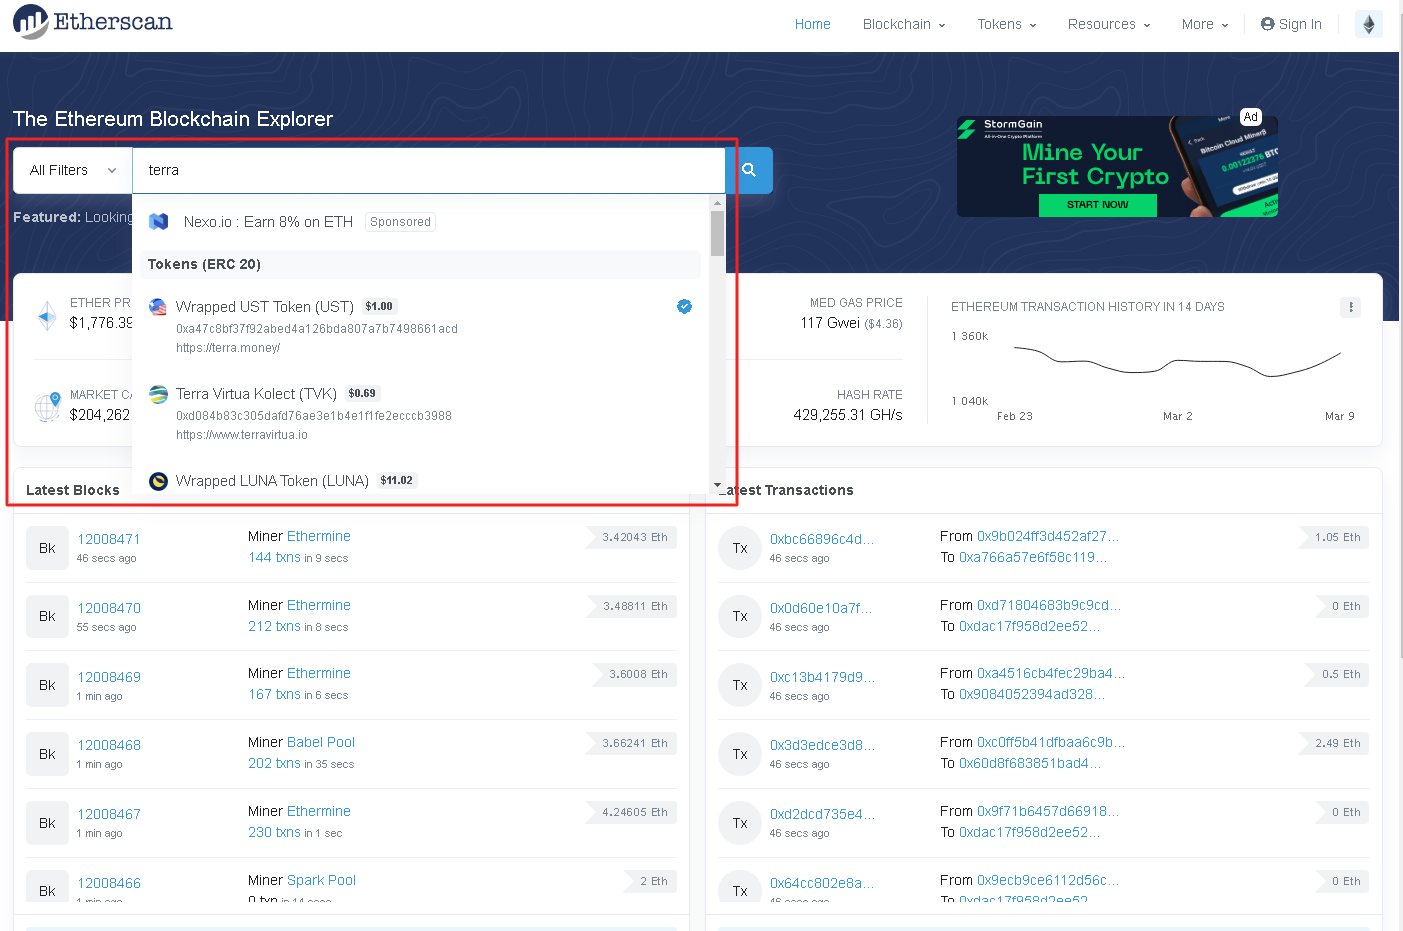Viewport: 1403px width, 931px height.
Task: Click the Bk badge for block 12008469
Action: coord(47,685)
